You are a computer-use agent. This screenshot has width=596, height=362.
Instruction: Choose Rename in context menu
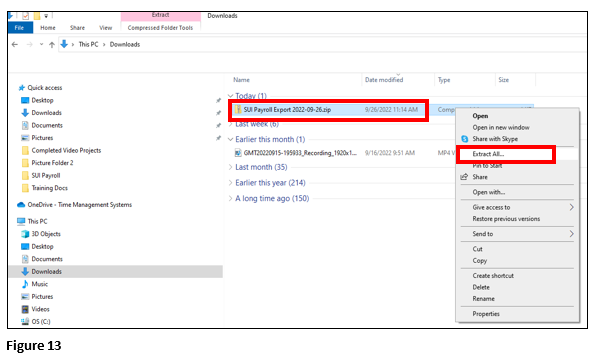pyautogui.click(x=483, y=298)
